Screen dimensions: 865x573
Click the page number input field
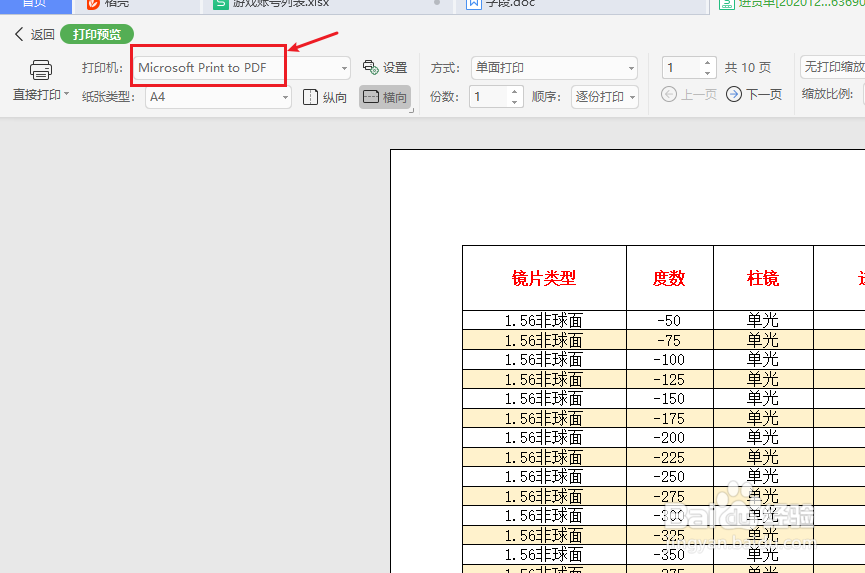[681, 68]
